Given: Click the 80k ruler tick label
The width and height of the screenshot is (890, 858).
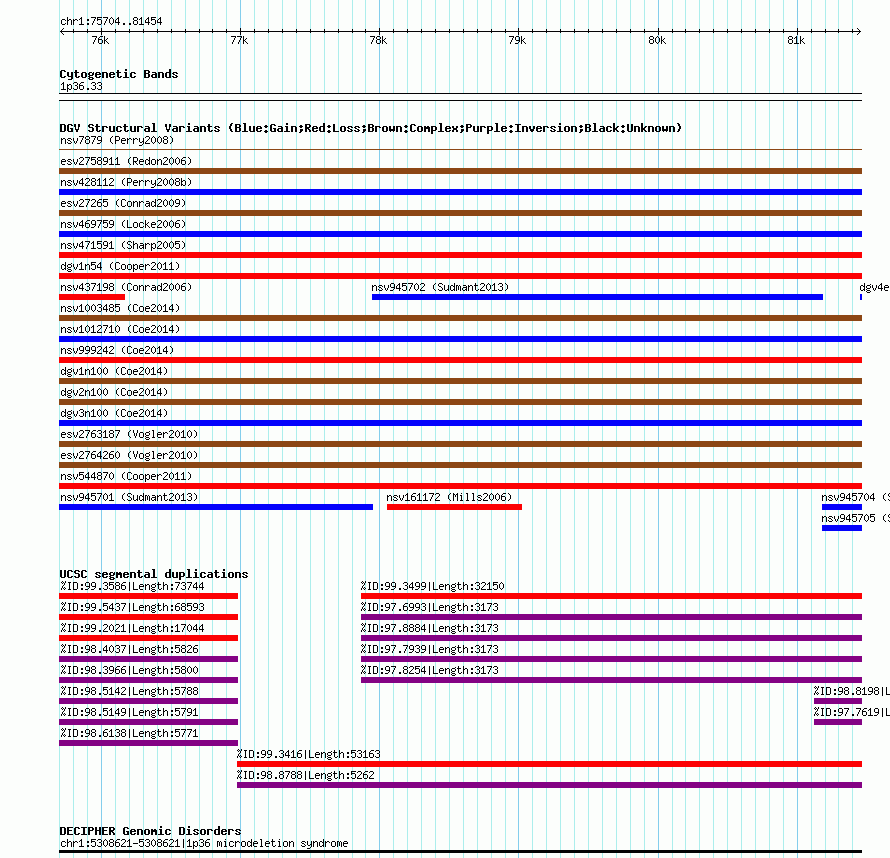Looking at the screenshot, I should (x=657, y=40).
